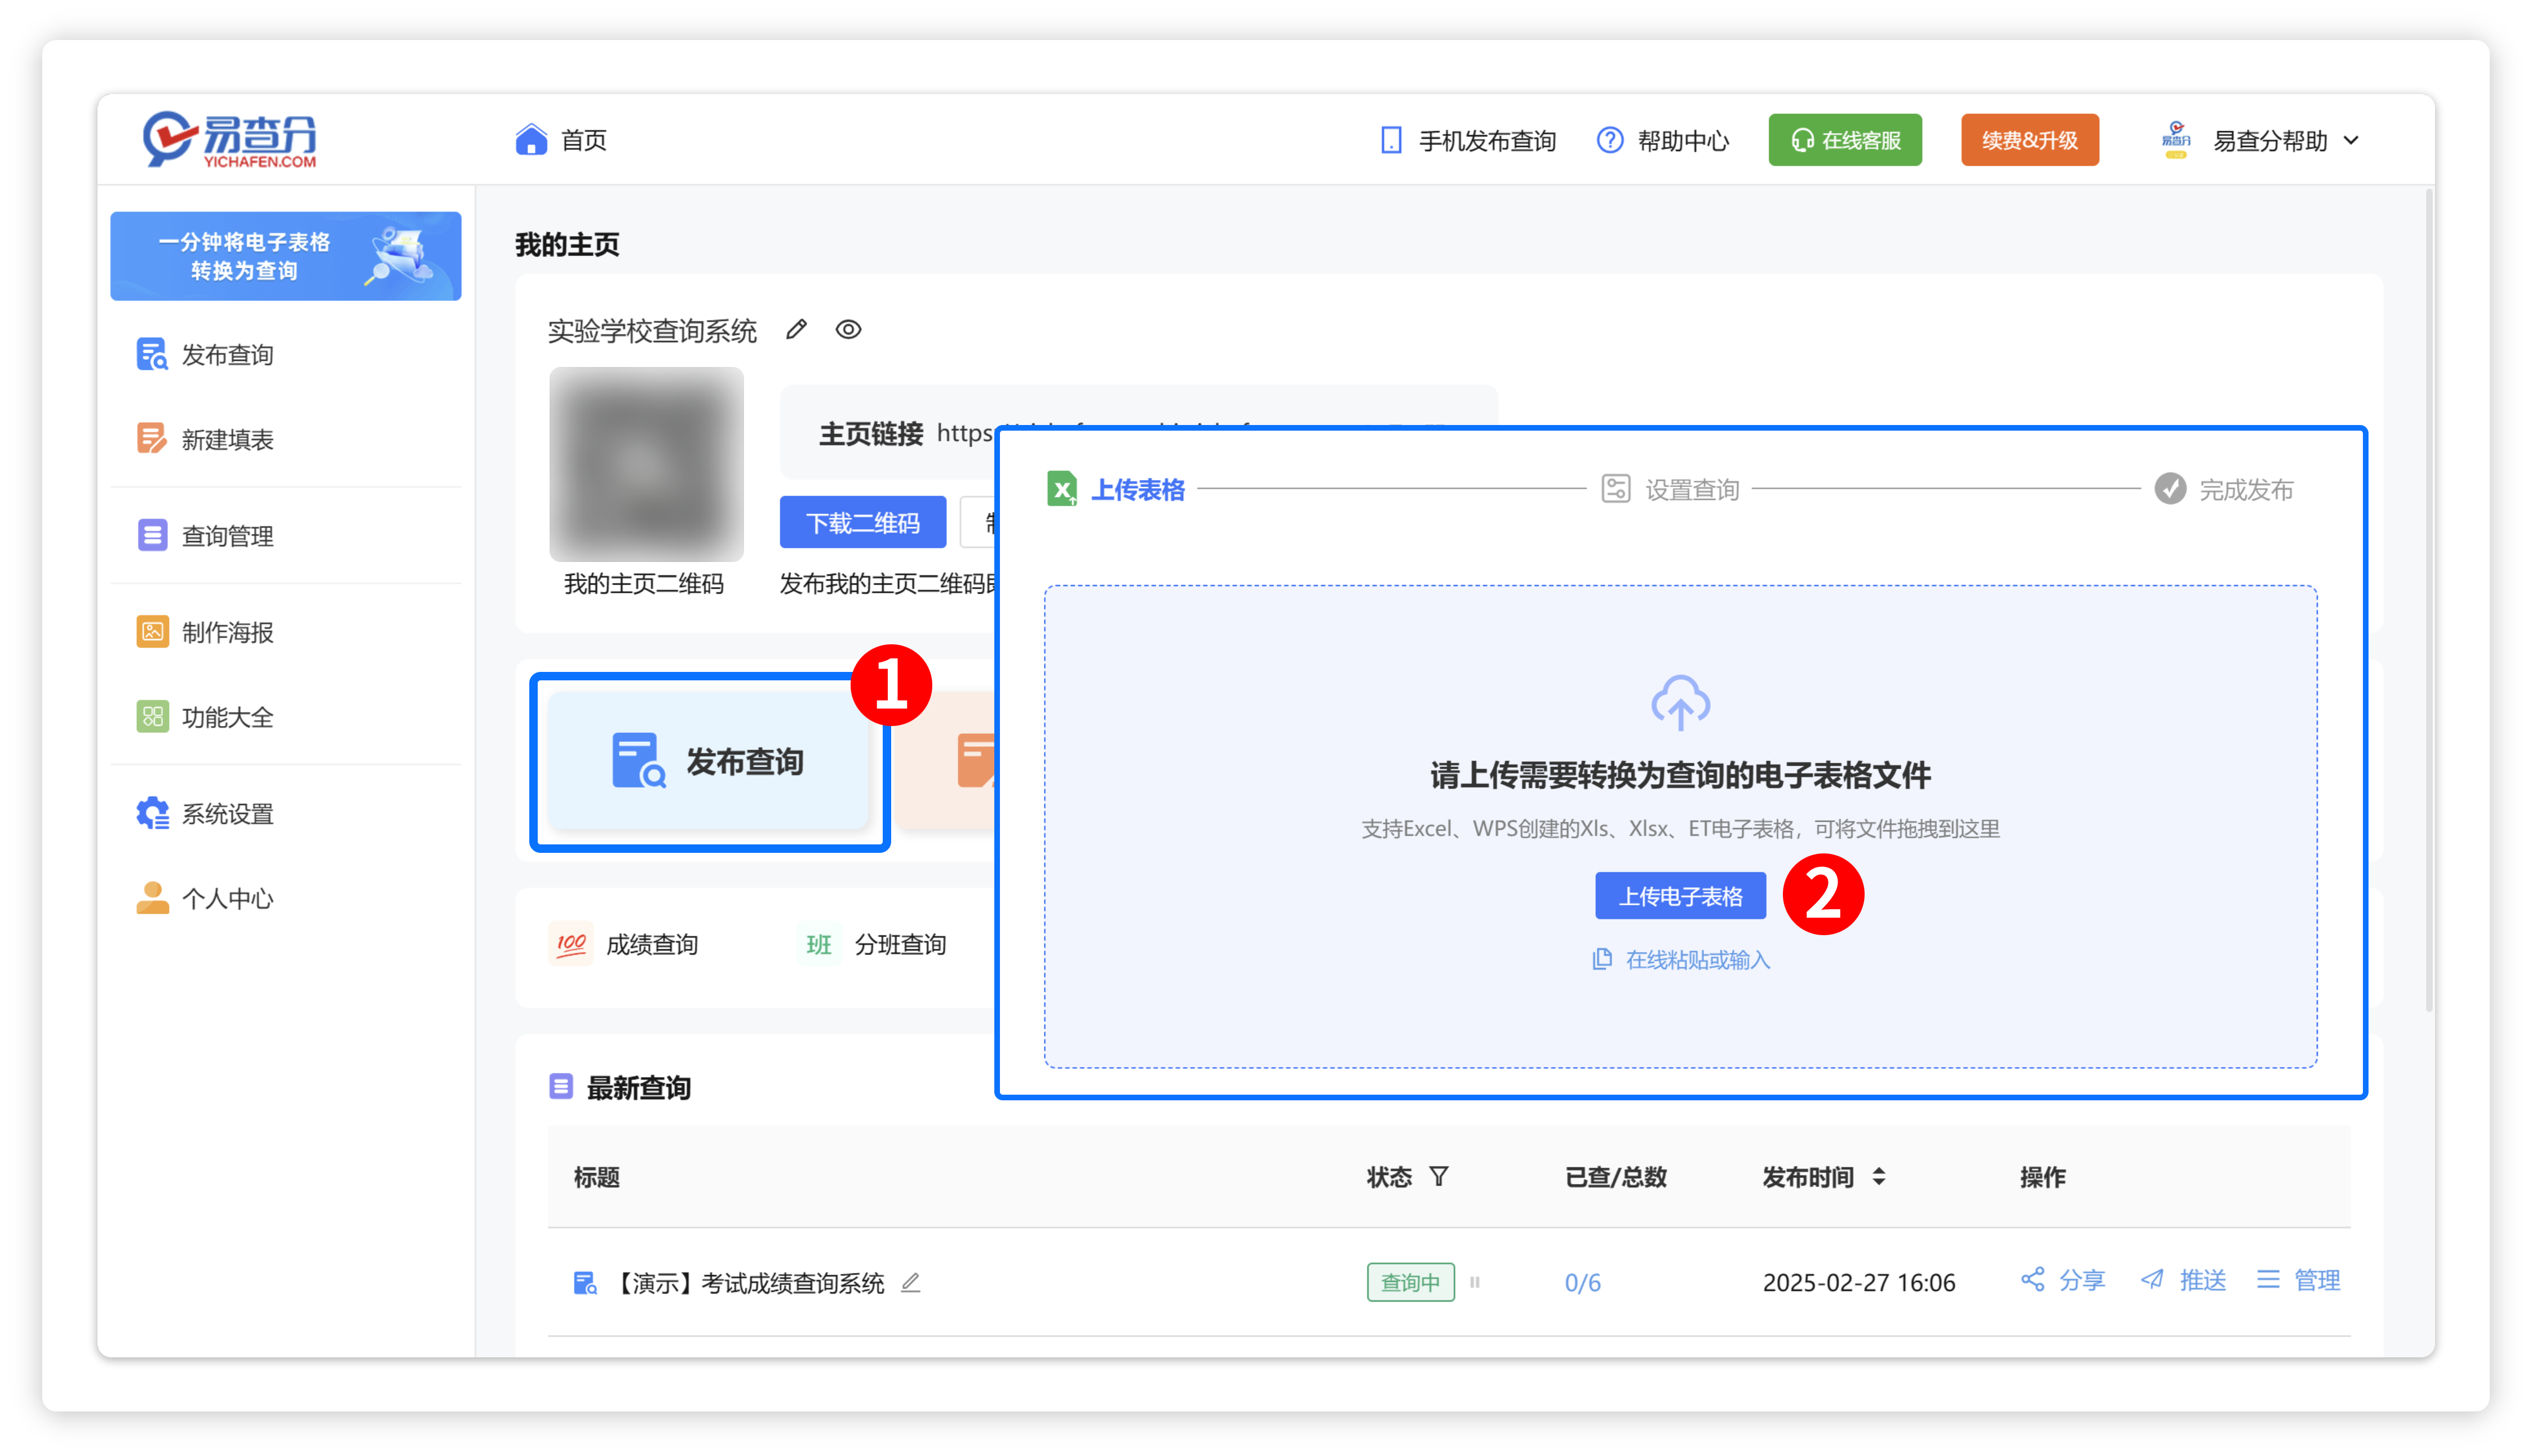Open the 状态 filter funnel
The height and width of the screenshot is (1456, 2532).
click(1439, 1177)
